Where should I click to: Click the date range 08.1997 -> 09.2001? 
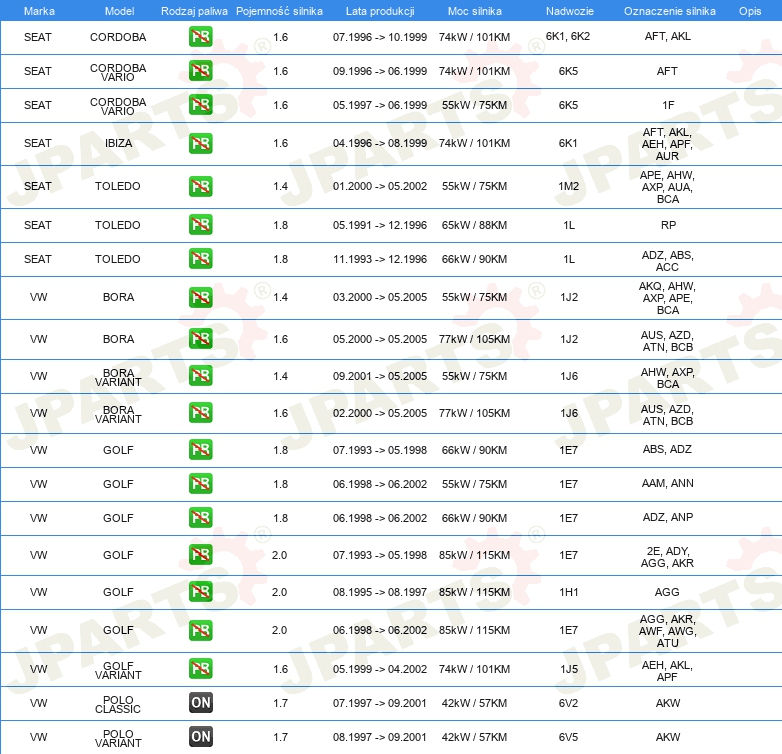(380, 737)
